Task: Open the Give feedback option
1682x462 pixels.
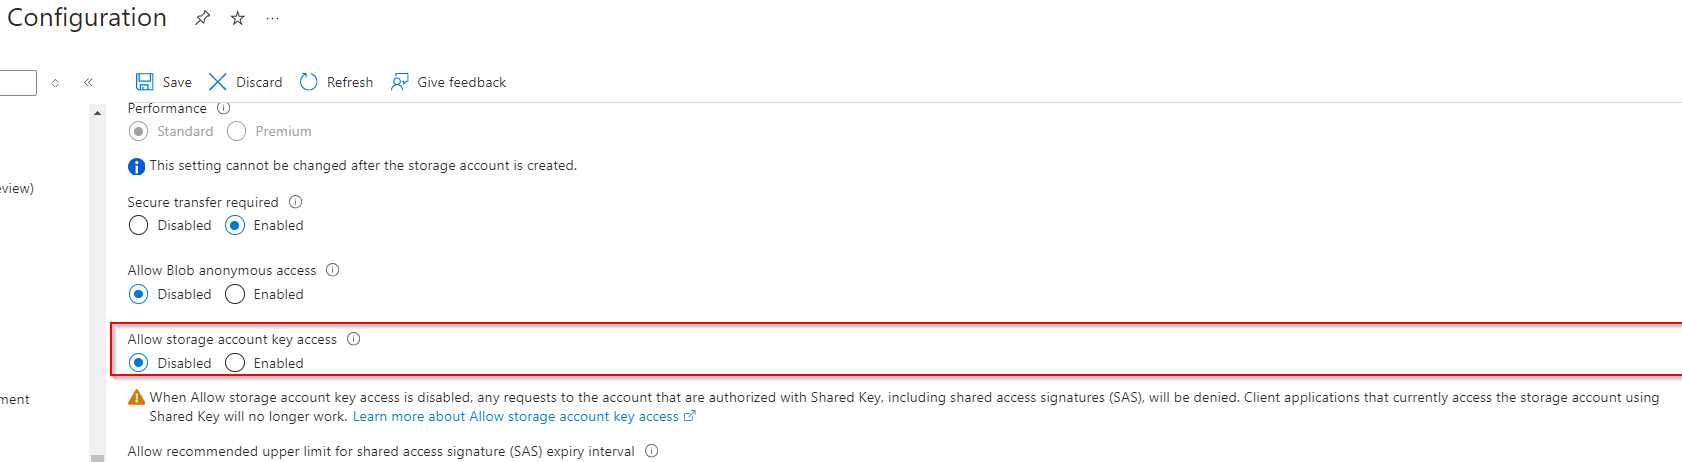Action: click(449, 82)
